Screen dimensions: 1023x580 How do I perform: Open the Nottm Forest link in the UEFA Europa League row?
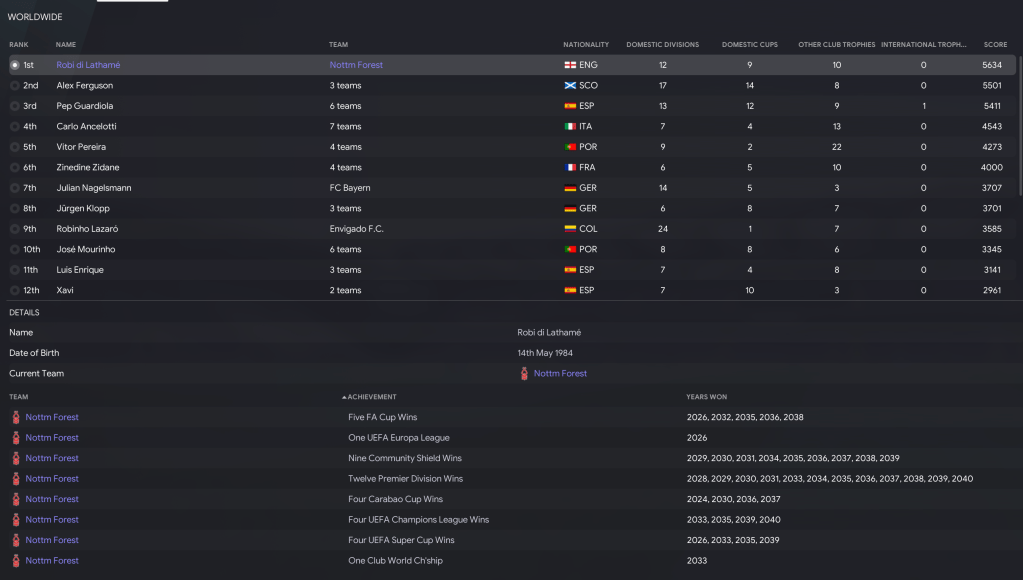tap(52, 438)
